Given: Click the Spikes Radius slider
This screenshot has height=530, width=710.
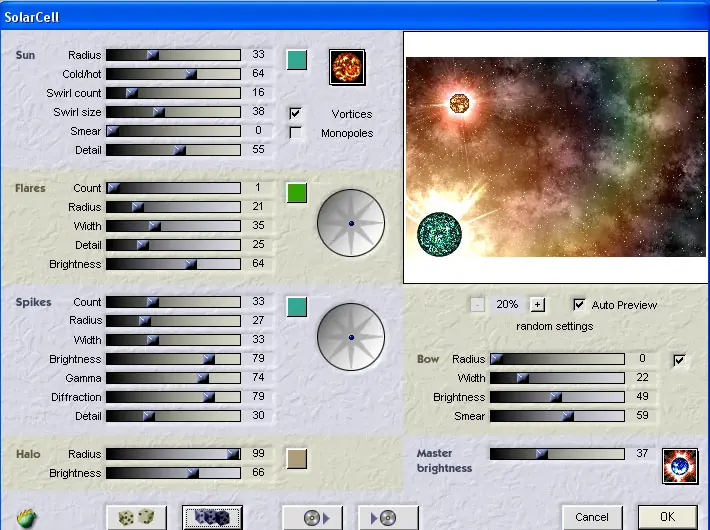Looking at the screenshot, I should click(173, 321).
